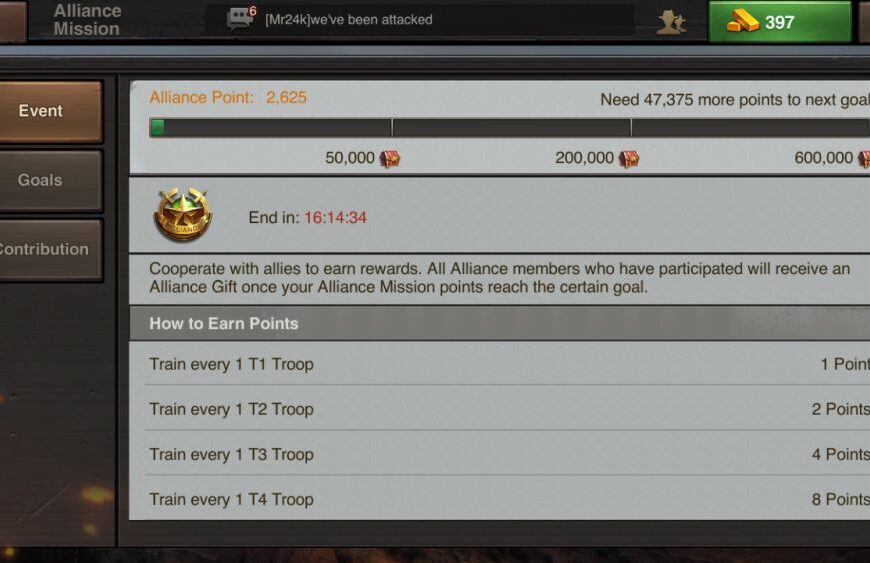This screenshot has width=870, height=563.
Task: Tap the Alliance star medal emblem
Action: 183,214
